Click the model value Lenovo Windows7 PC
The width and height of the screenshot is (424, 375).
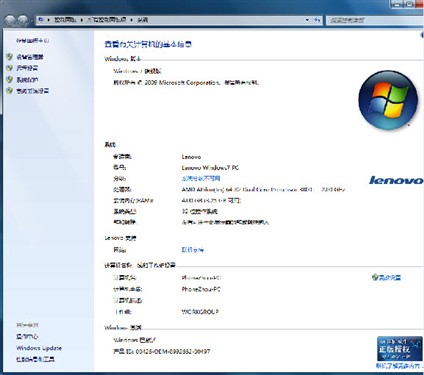(x=210, y=168)
